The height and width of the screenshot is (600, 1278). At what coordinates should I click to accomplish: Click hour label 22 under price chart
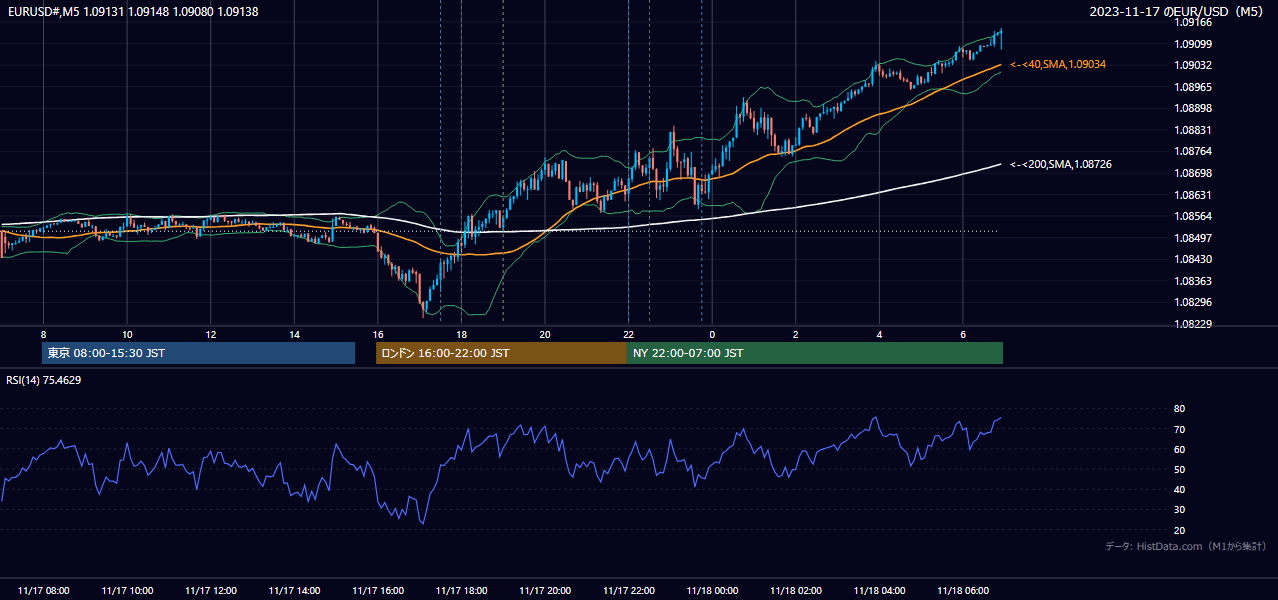(x=628, y=335)
